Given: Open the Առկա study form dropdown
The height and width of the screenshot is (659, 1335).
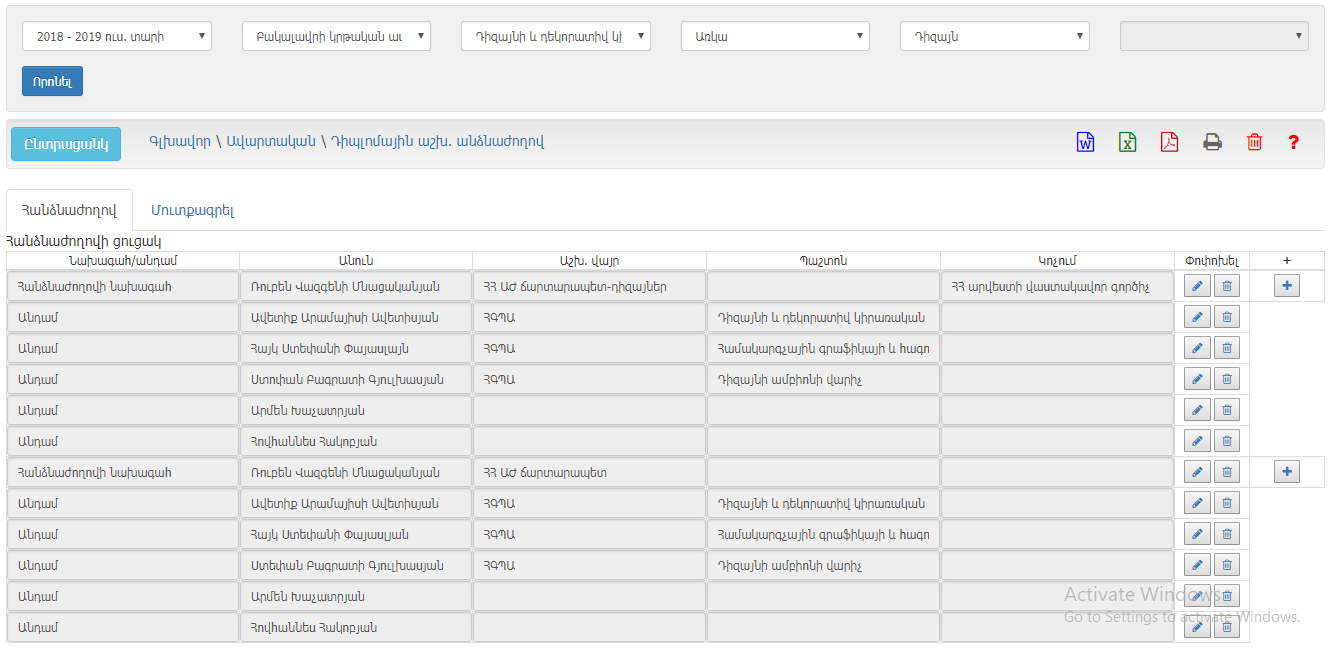Looking at the screenshot, I should pyautogui.click(x=775, y=37).
